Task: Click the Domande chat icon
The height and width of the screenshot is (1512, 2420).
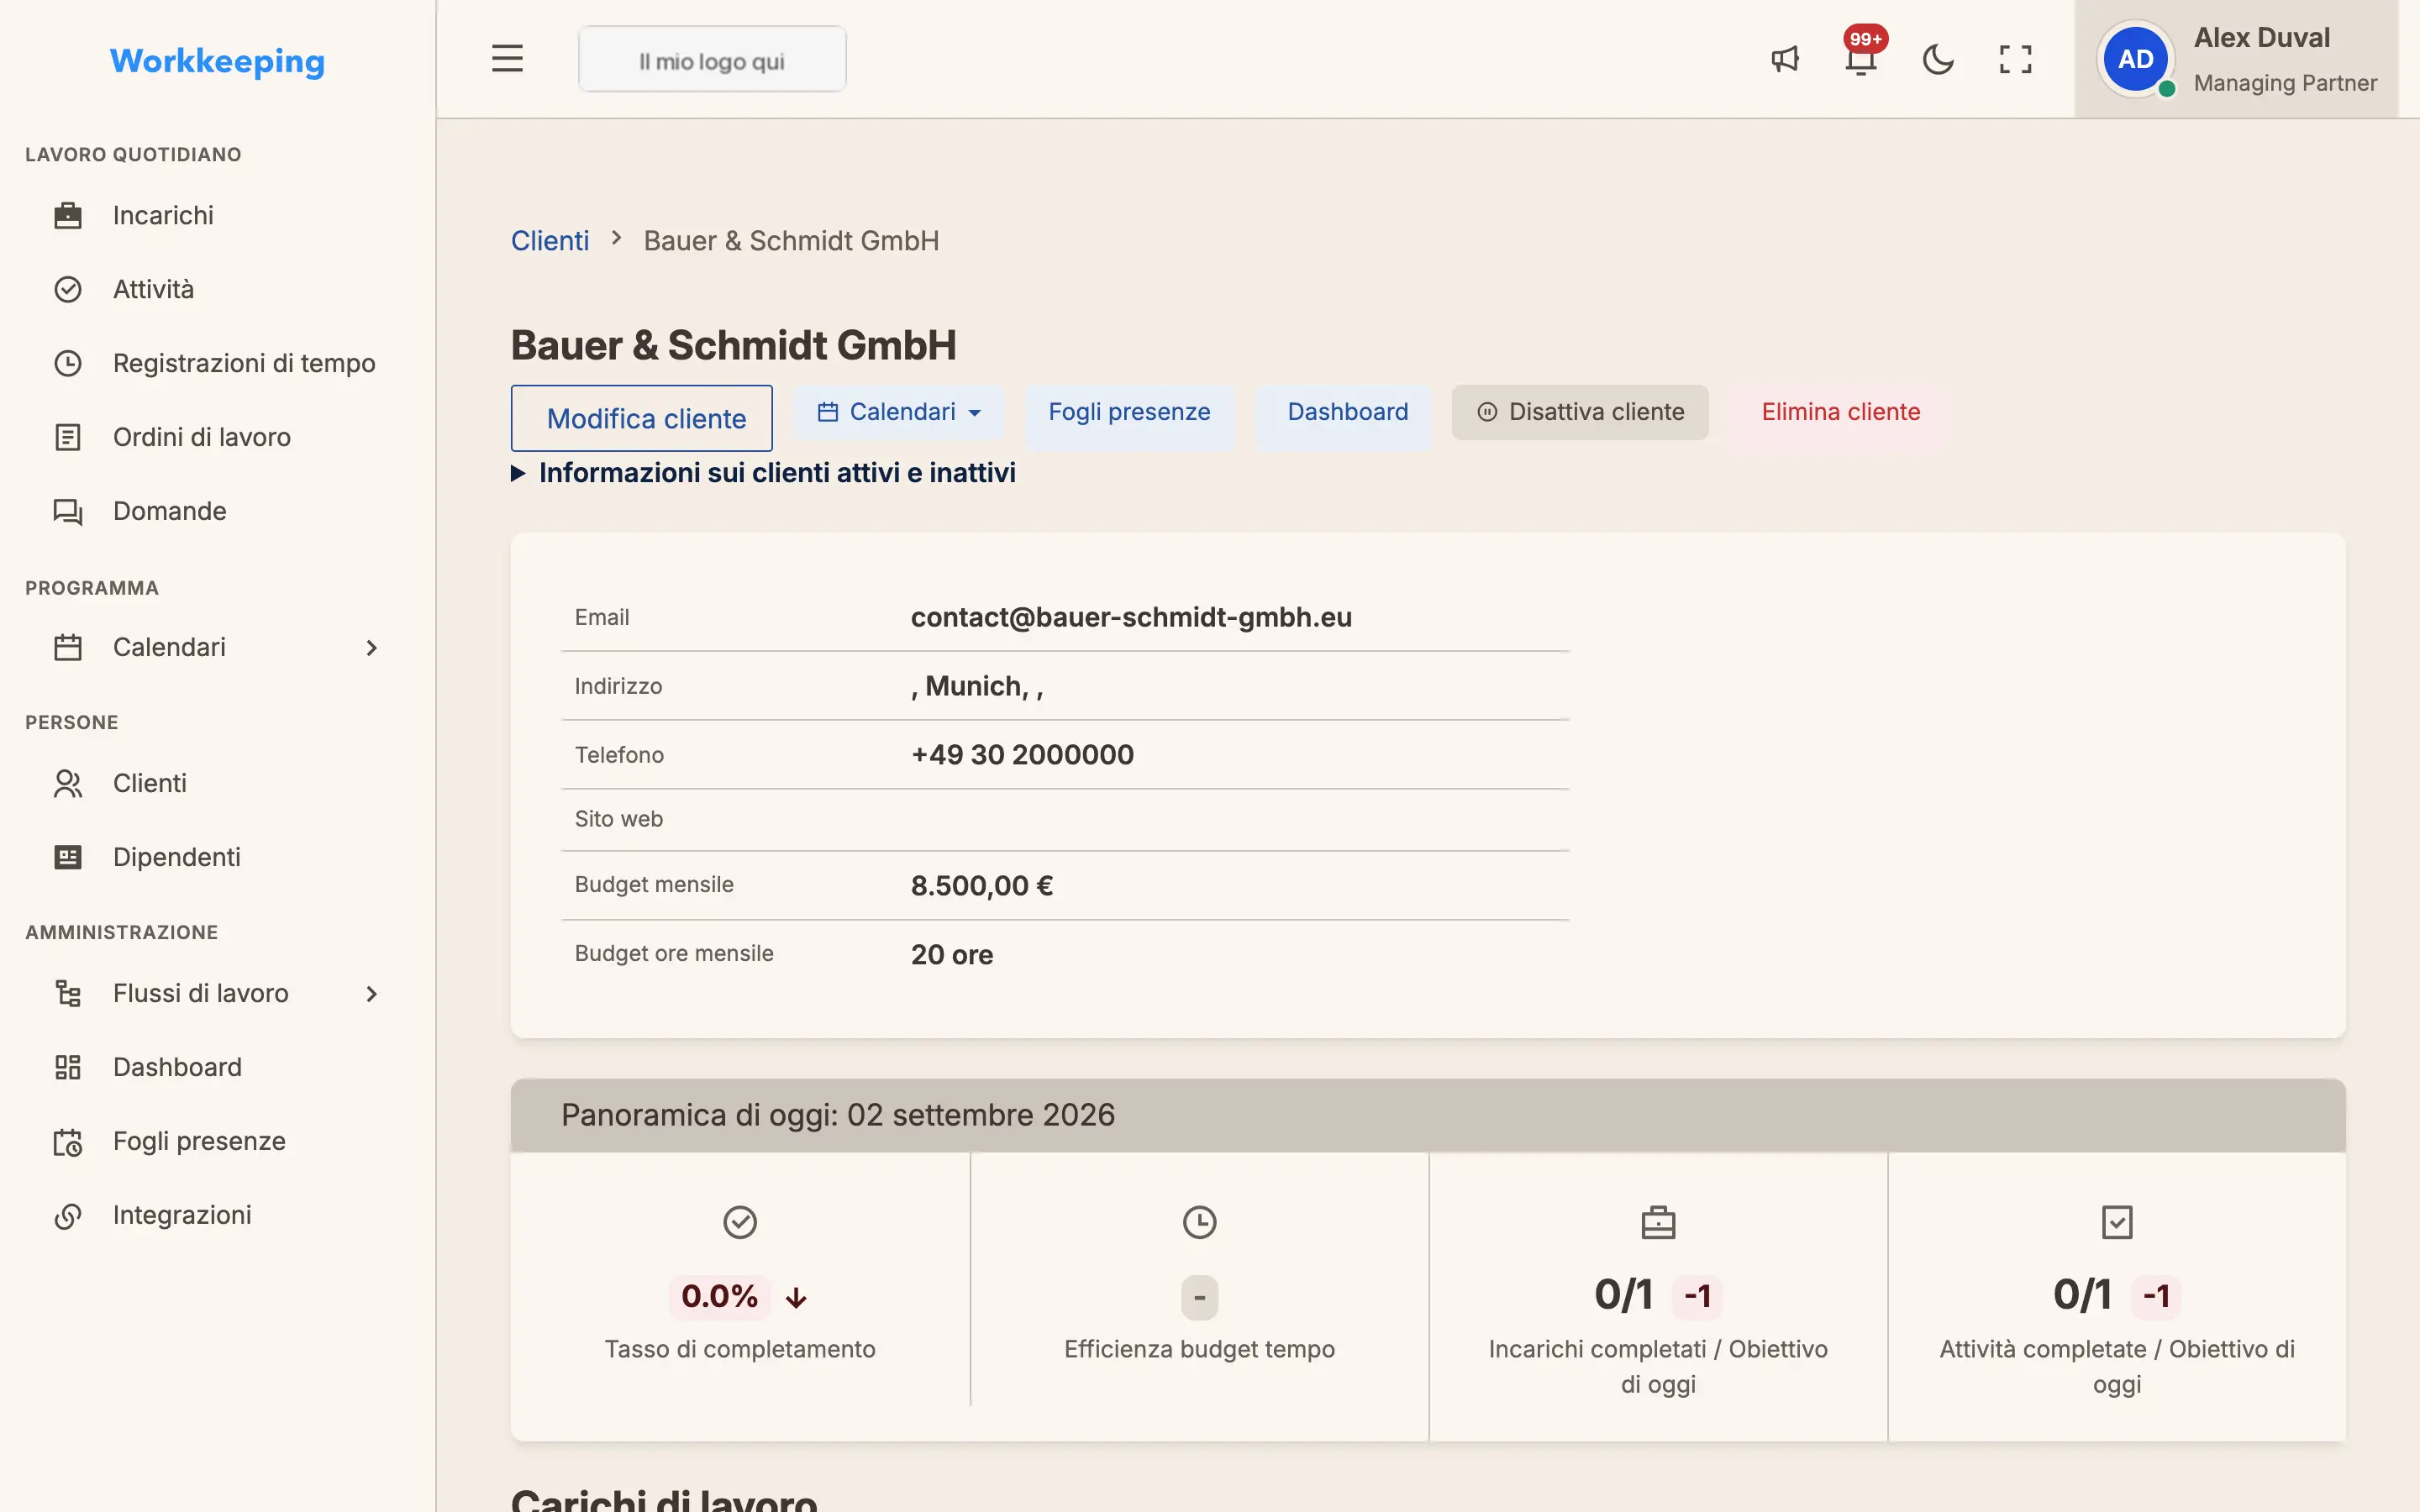Action: [68, 511]
